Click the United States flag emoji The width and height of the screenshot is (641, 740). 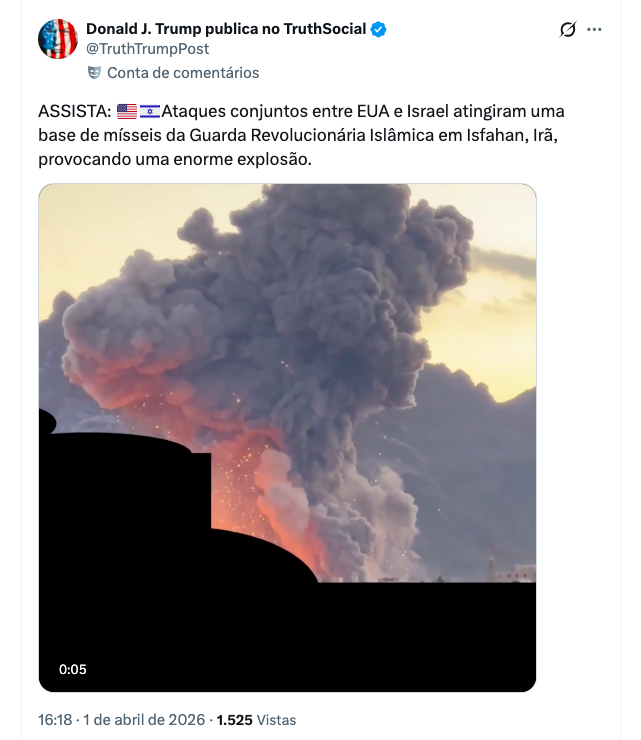(x=127, y=111)
